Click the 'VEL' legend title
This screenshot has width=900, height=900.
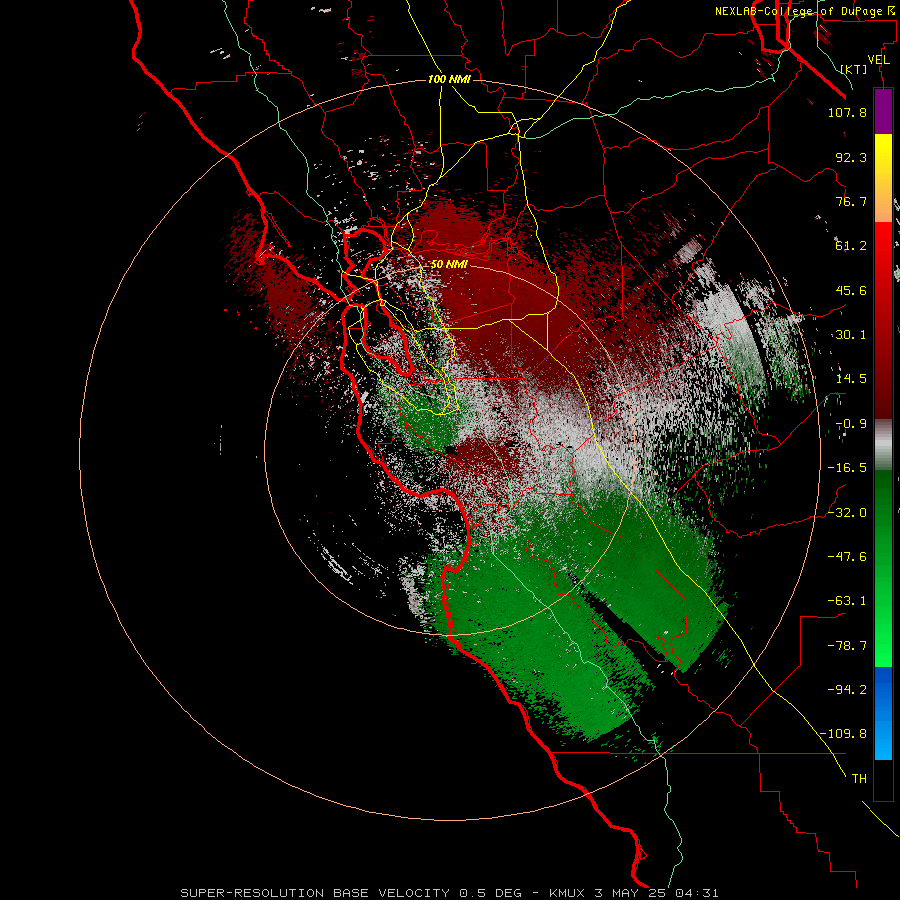click(878, 60)
